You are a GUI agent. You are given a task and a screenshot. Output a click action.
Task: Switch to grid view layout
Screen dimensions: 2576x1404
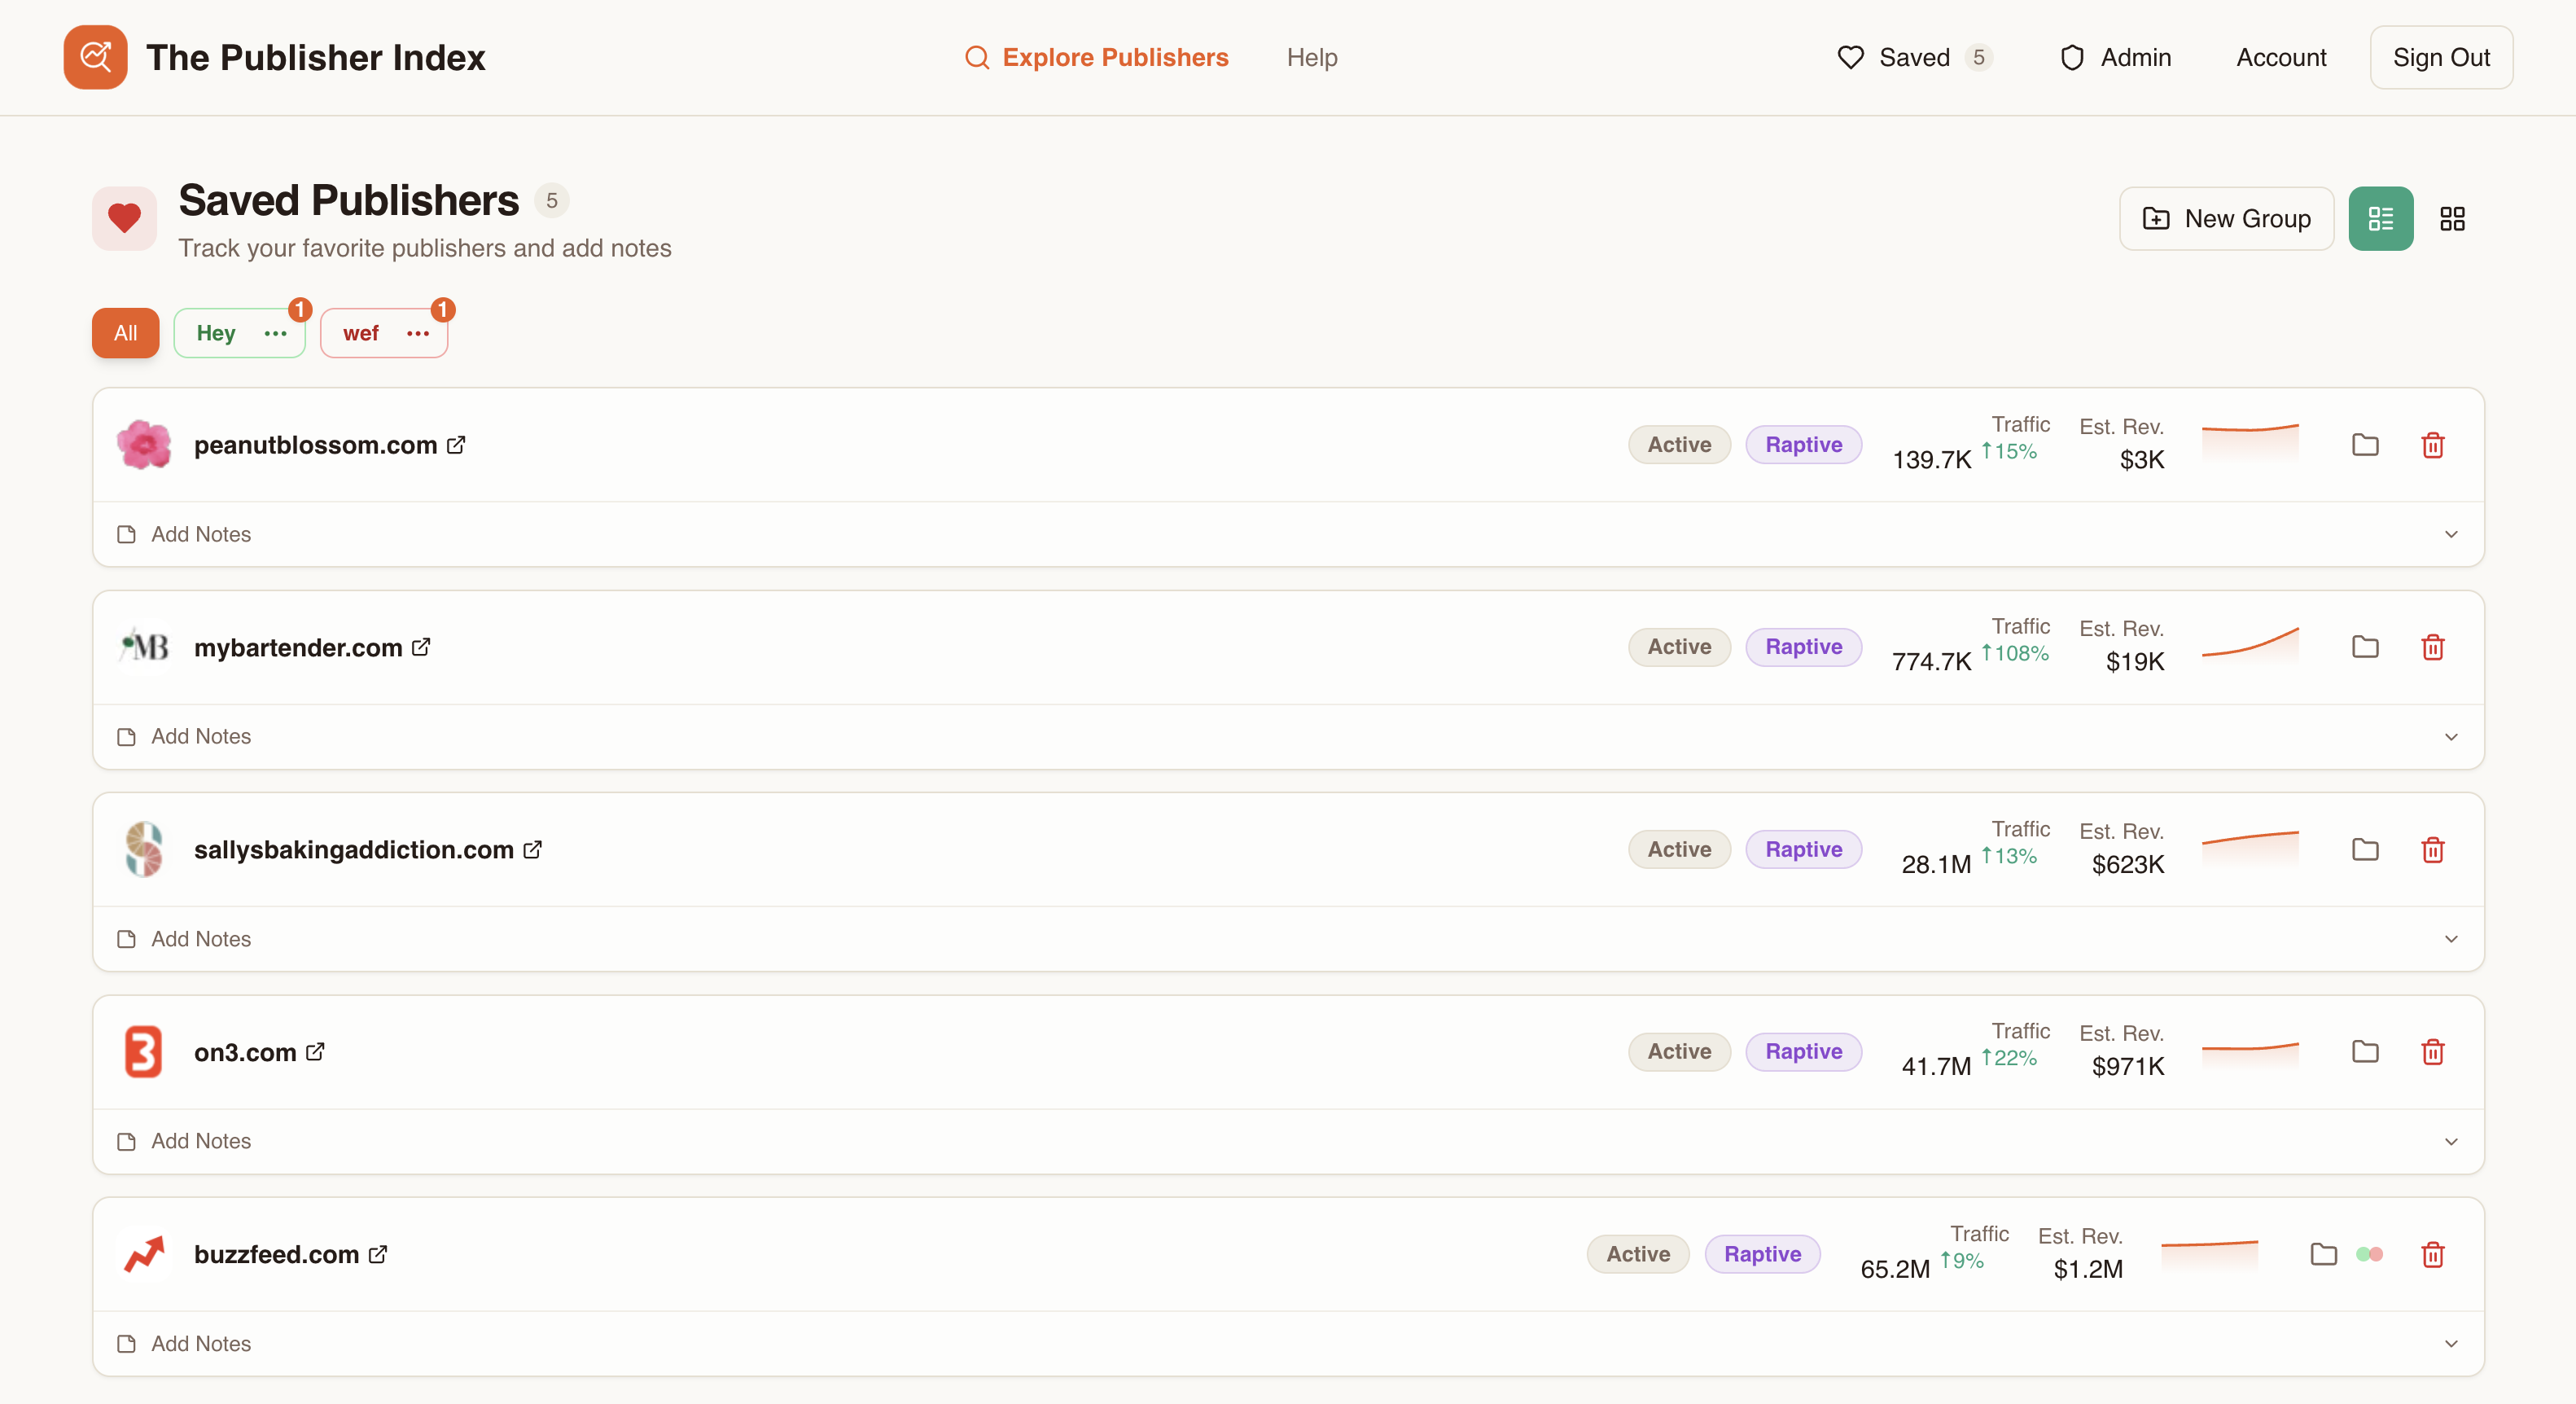(x=2453, y=218)
